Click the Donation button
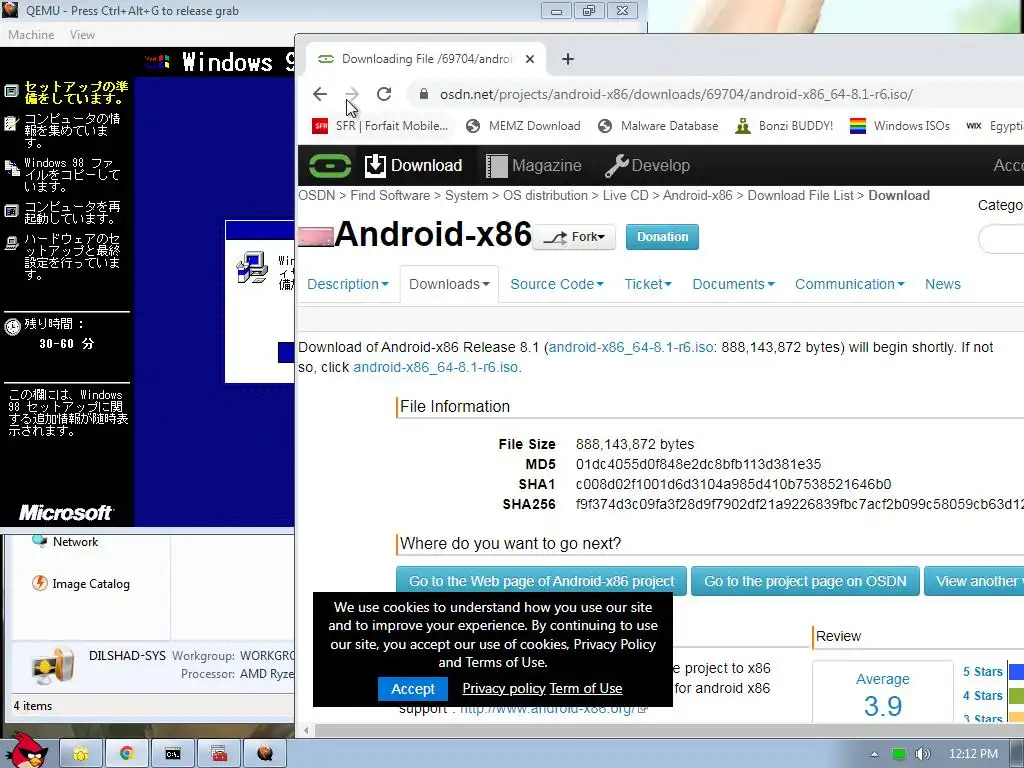 click(x=662, y=237)
